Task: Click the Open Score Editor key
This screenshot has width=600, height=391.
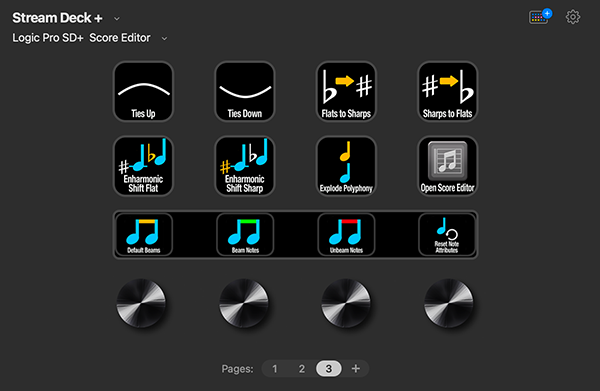Action: [448, 166]
